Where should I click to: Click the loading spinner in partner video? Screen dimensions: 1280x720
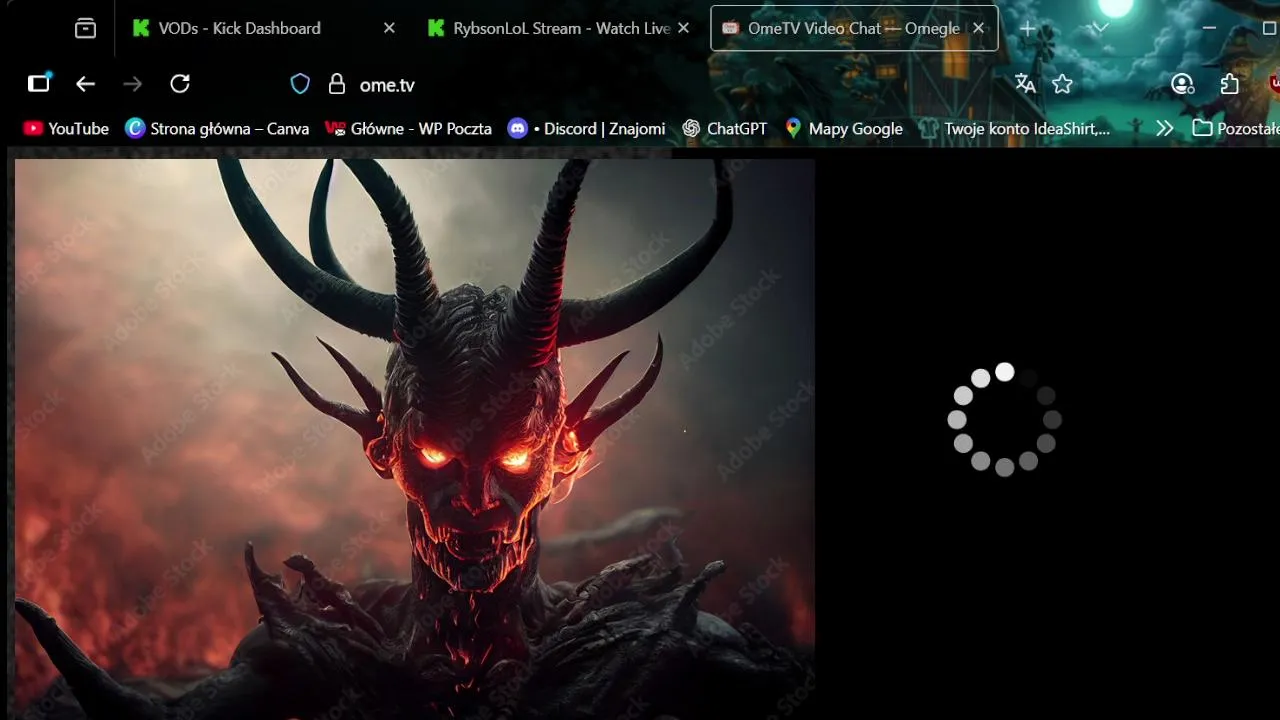tap(1004, 419)
